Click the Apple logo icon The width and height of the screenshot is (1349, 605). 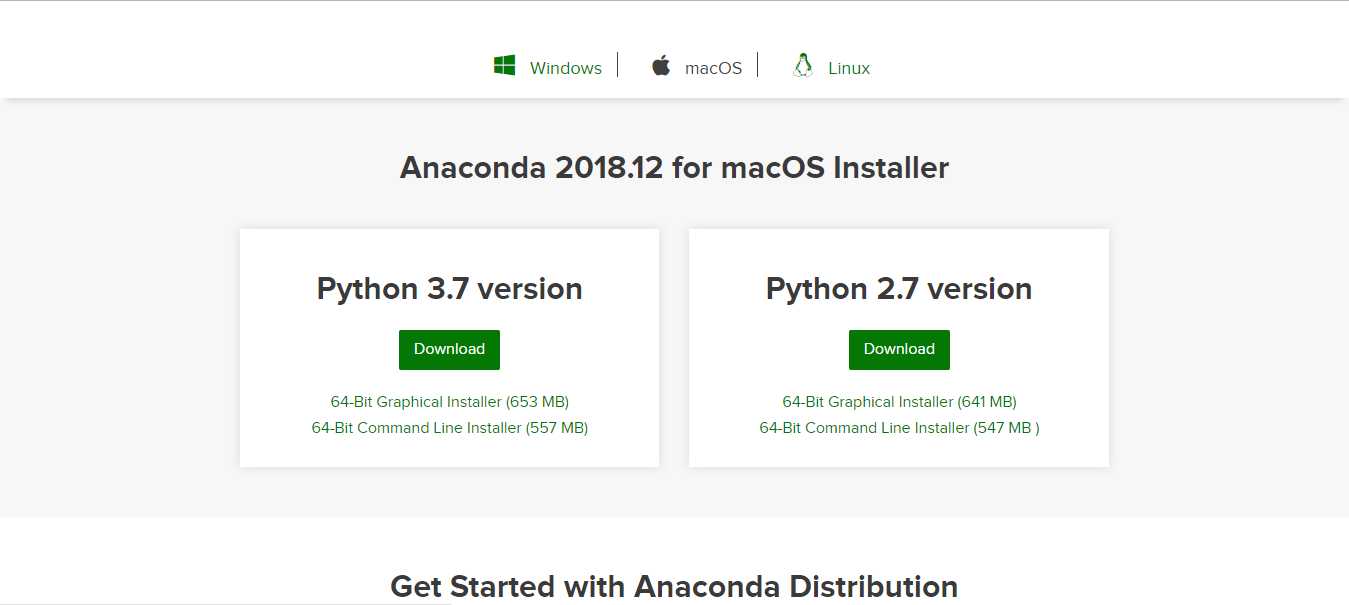[661, 66]
